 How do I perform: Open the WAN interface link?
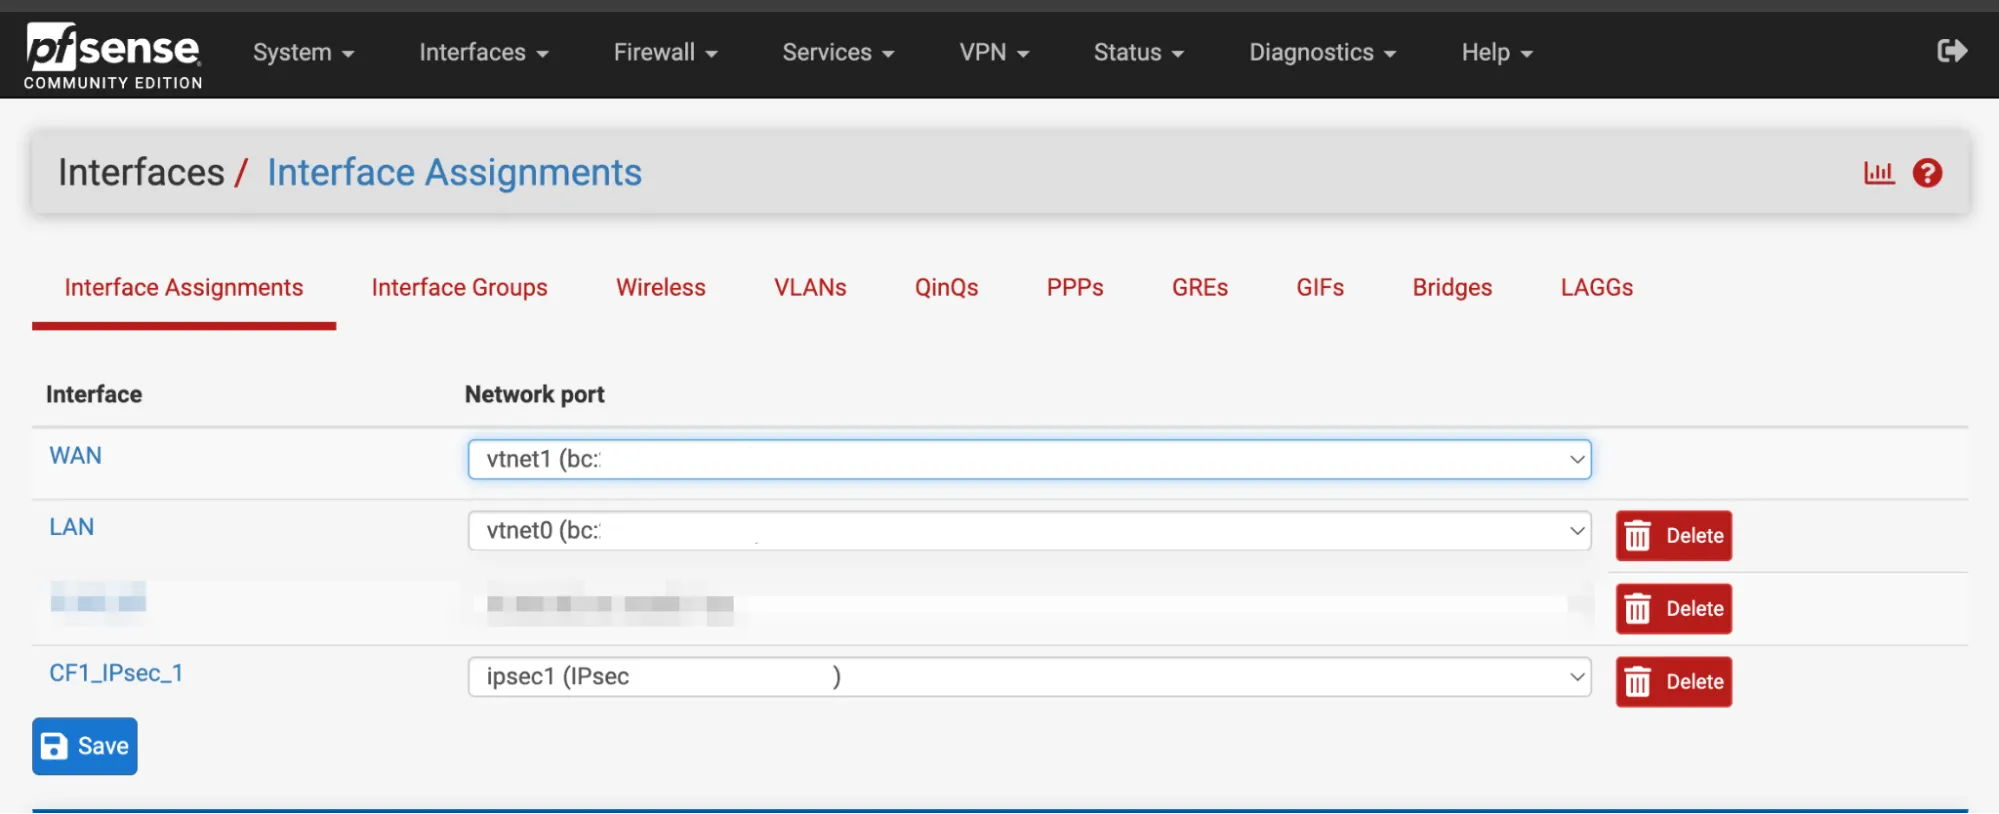tap(76, 456)
